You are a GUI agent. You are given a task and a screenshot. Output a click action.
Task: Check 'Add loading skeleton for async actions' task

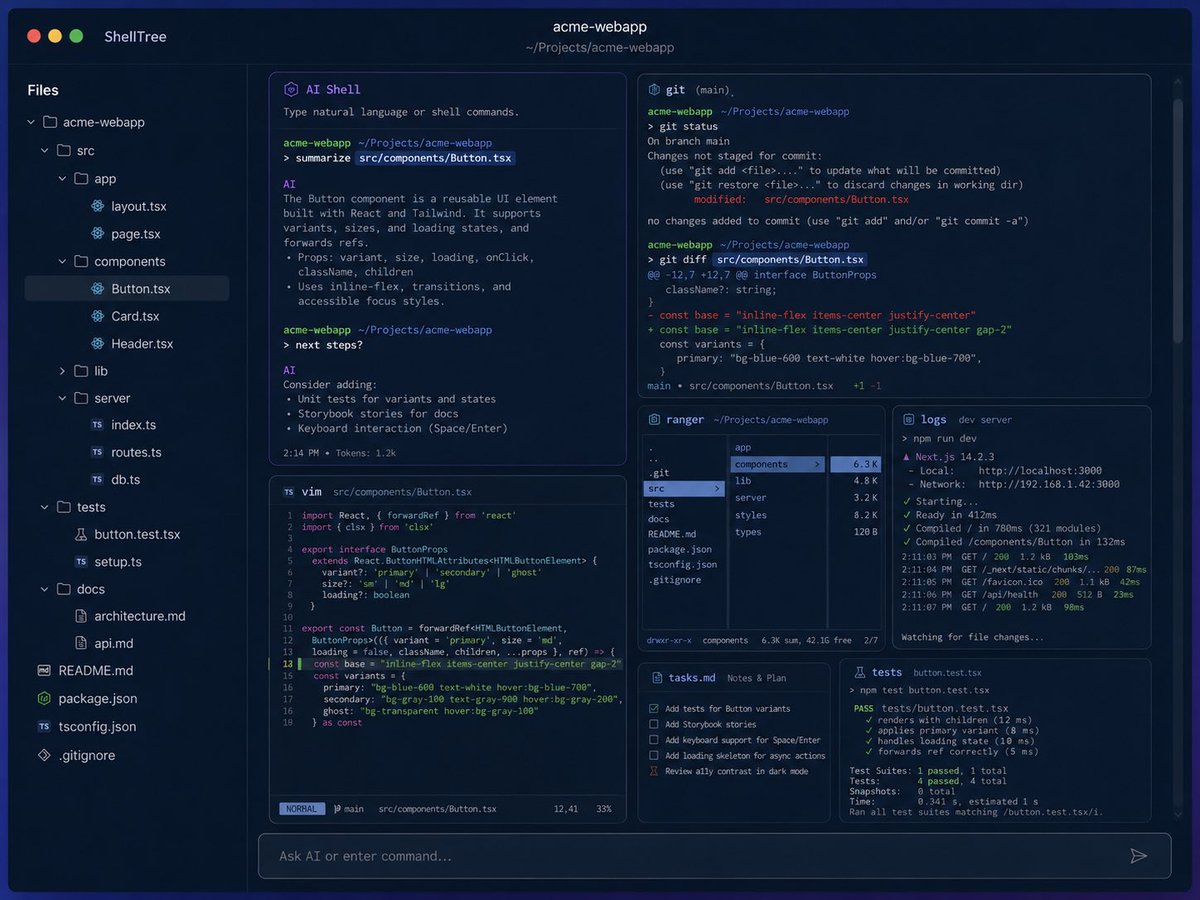pyautogui.click(x=654, y=756)
